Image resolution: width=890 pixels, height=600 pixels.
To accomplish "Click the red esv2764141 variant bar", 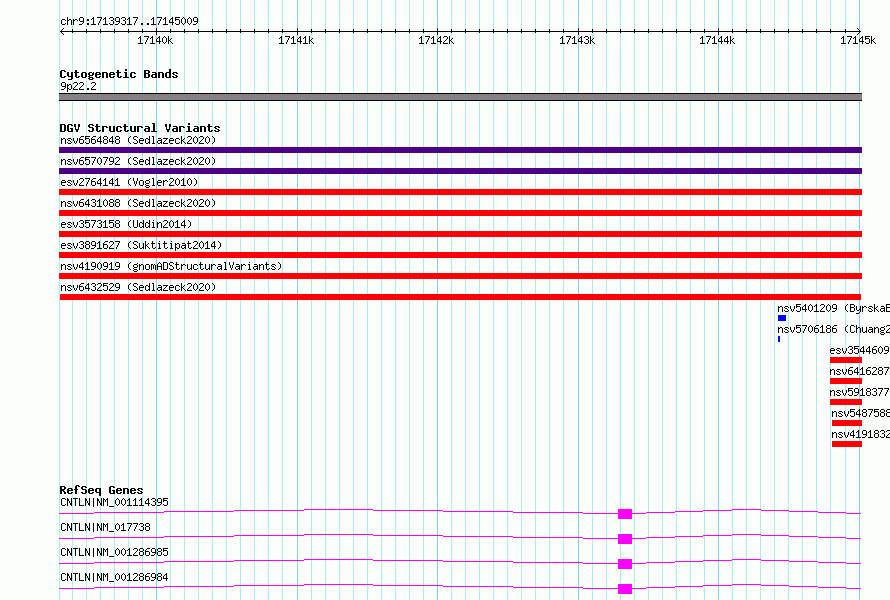I will [x=460, y=192].
